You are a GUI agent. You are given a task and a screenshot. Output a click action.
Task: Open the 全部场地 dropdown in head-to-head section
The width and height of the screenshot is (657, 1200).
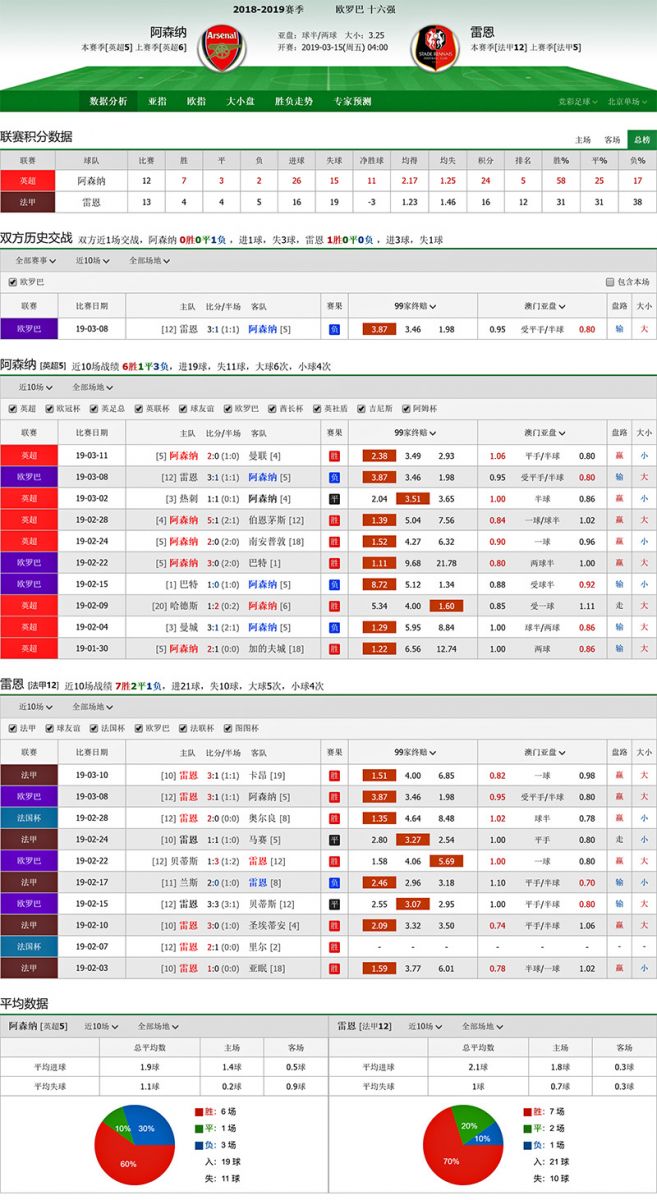(149, 260)
